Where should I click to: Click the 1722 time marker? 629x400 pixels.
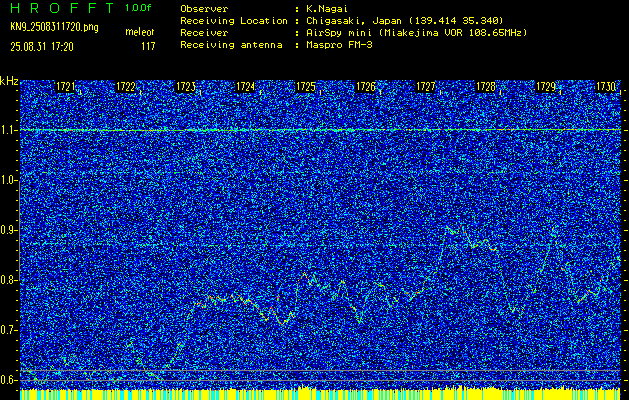[x=126, y=87]
